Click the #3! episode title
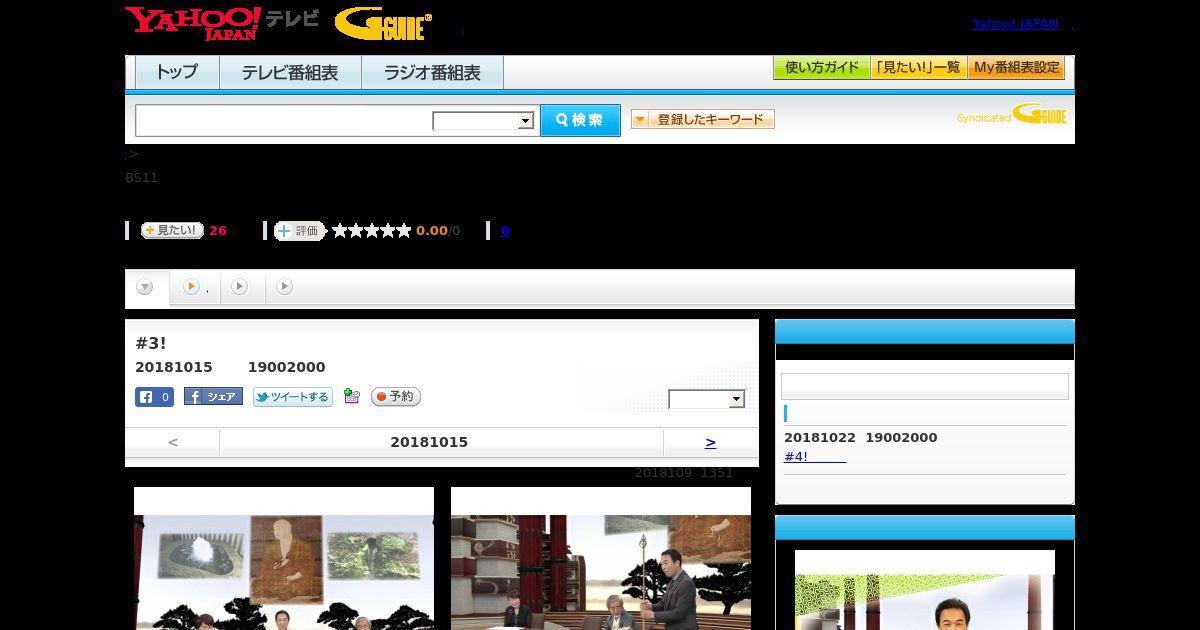Image resolution: width=1200 pixels, height=630 pixels. click(150, 344)
